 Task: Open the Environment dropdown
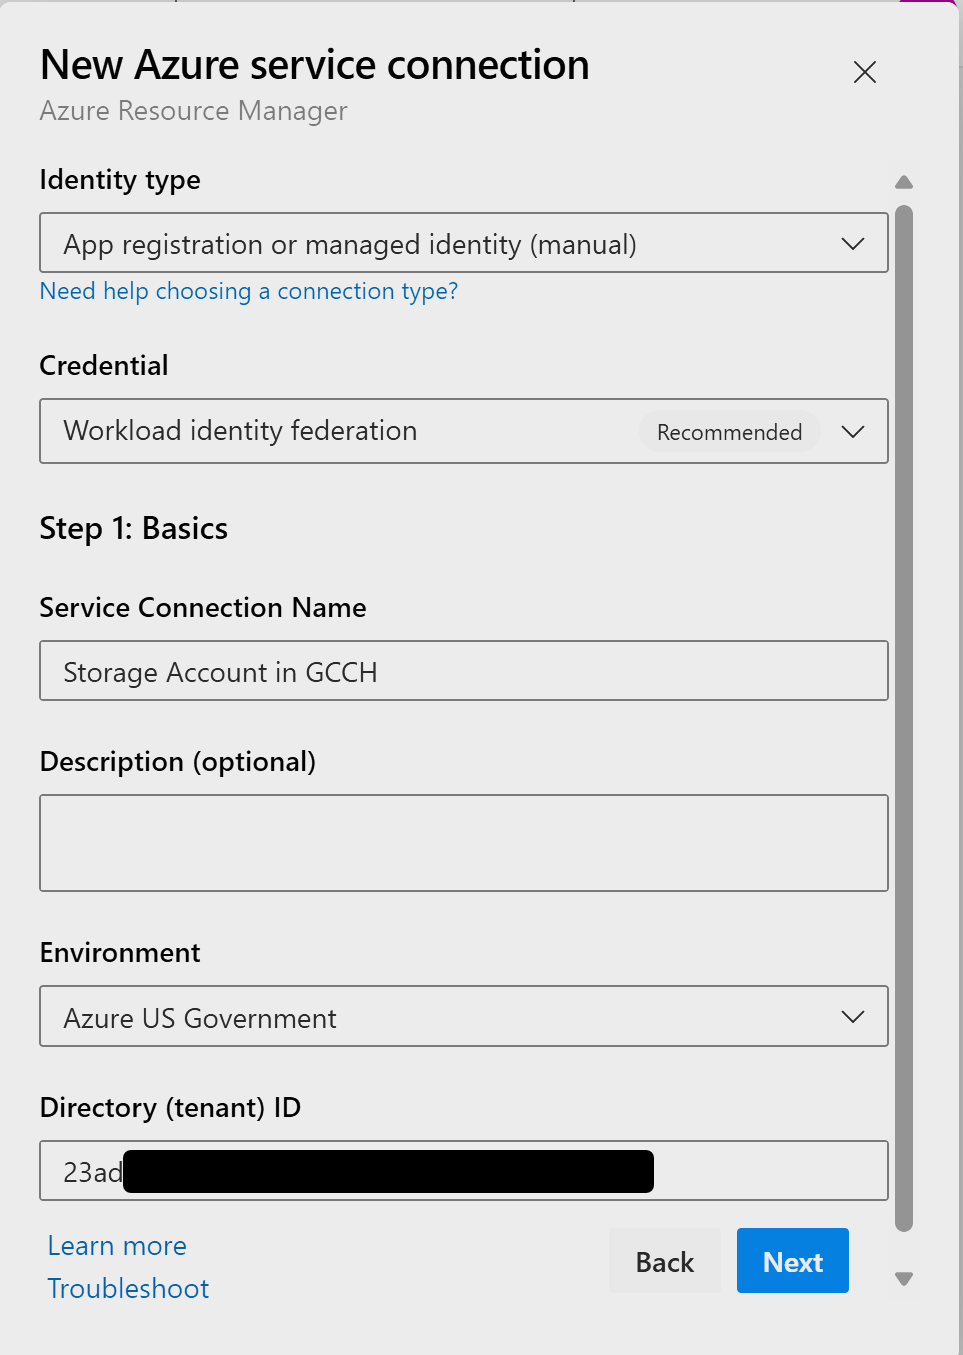[x=464, y=1017]
